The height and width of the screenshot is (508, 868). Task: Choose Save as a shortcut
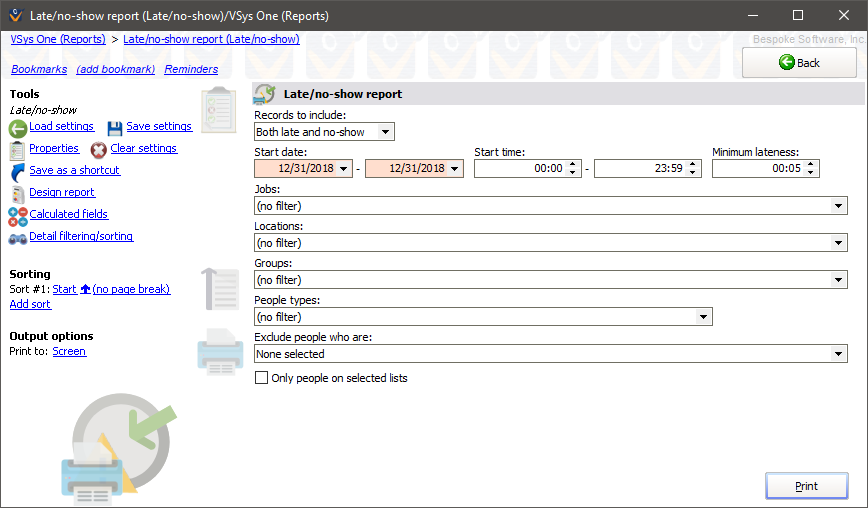[74, 170]
